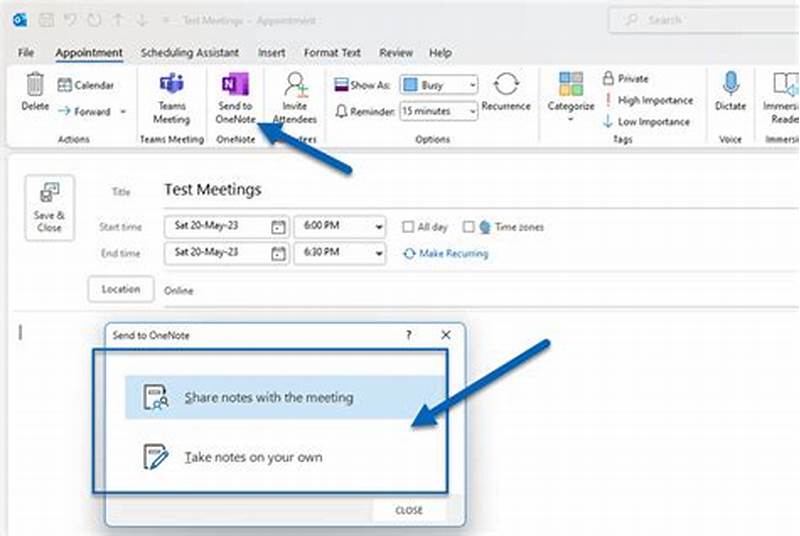
Task: Click Save & Close button
Action: pyautogui.click(x=49, y=208)
